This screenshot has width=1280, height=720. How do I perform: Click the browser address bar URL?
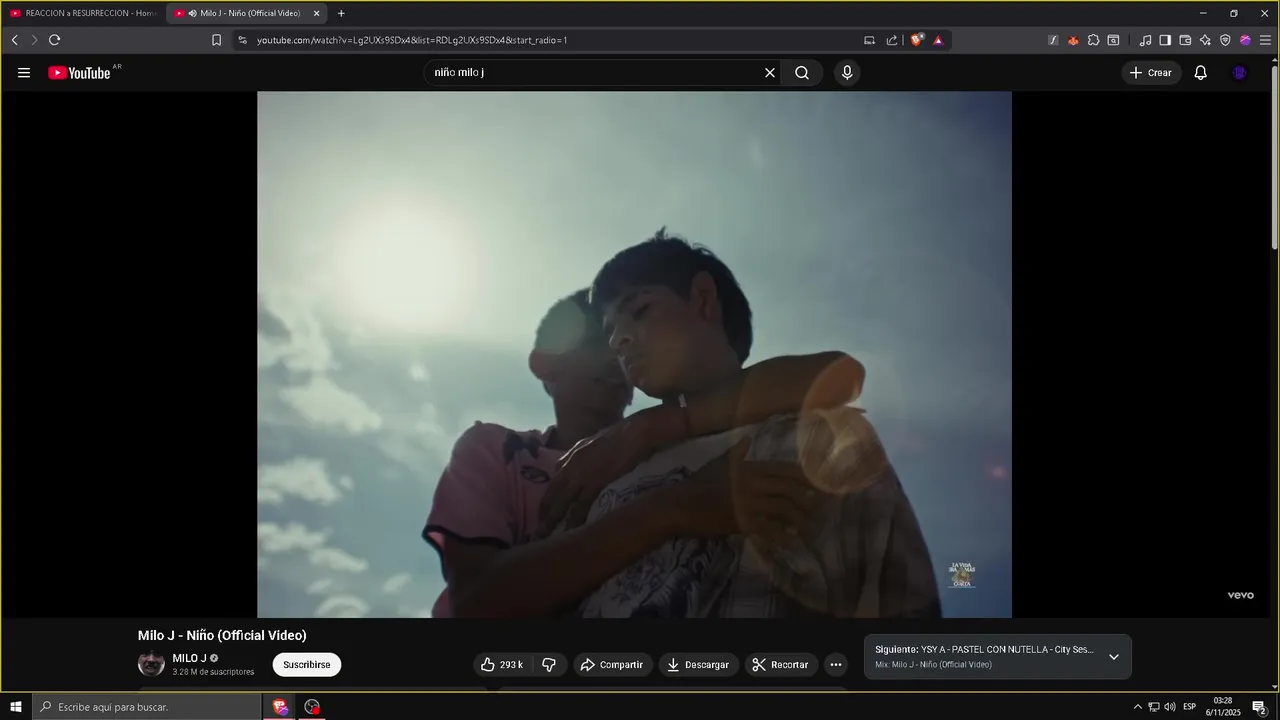pos(412,40)
